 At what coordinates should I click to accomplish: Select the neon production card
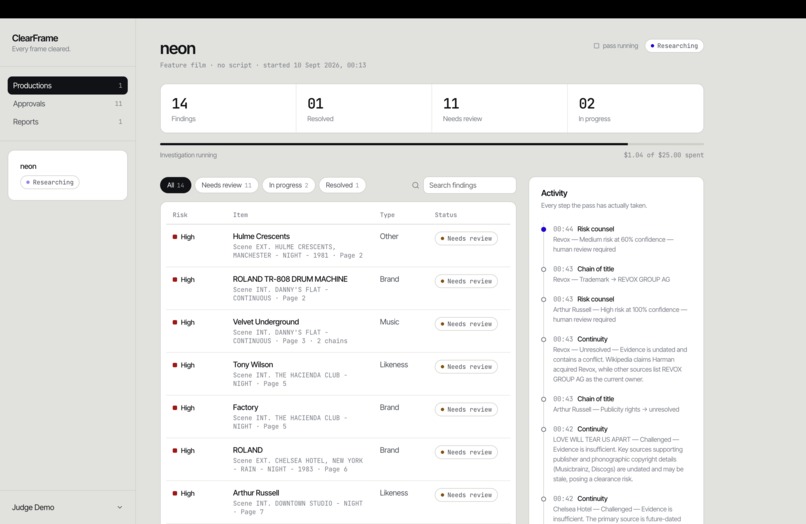click(67, 175)
